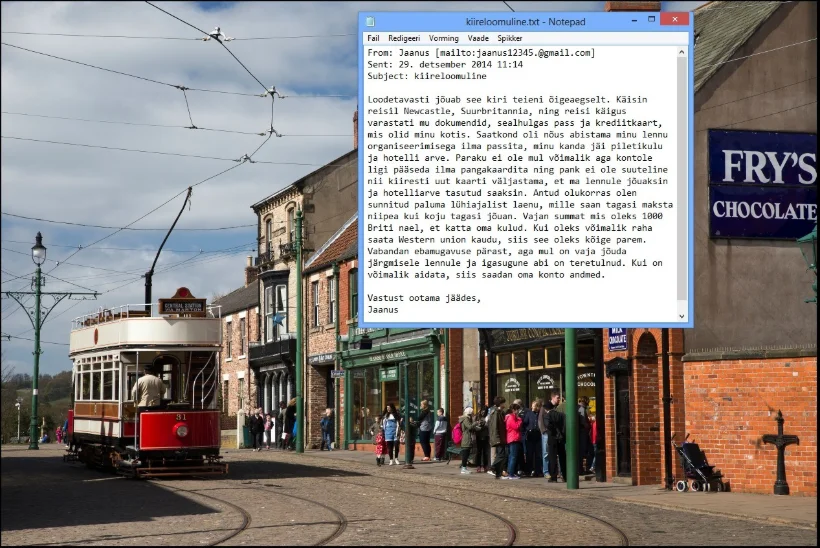
Task: Click the vertical scrollbar thumb in Notepad
Action: (681, 178)
